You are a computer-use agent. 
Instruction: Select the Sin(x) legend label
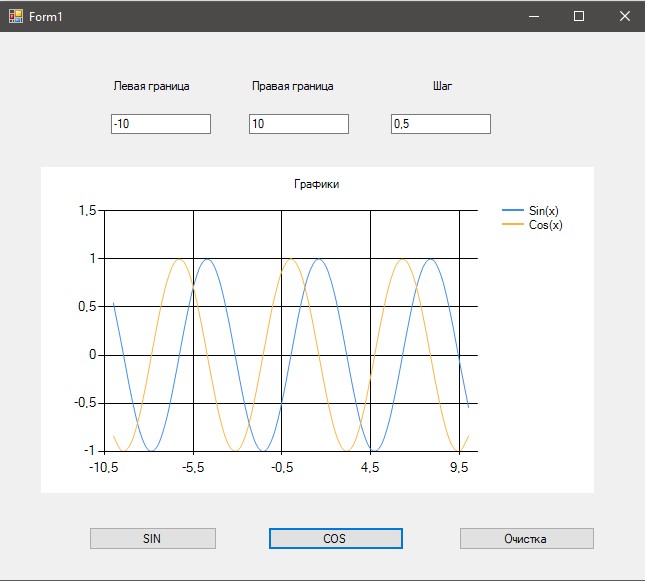pos(543,211)
